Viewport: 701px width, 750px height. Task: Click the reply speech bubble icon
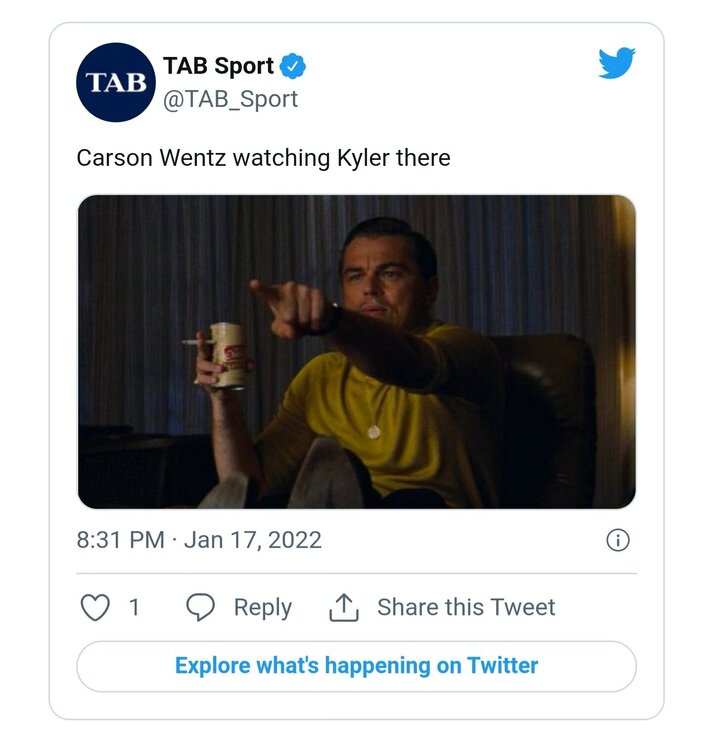(201, 607)
